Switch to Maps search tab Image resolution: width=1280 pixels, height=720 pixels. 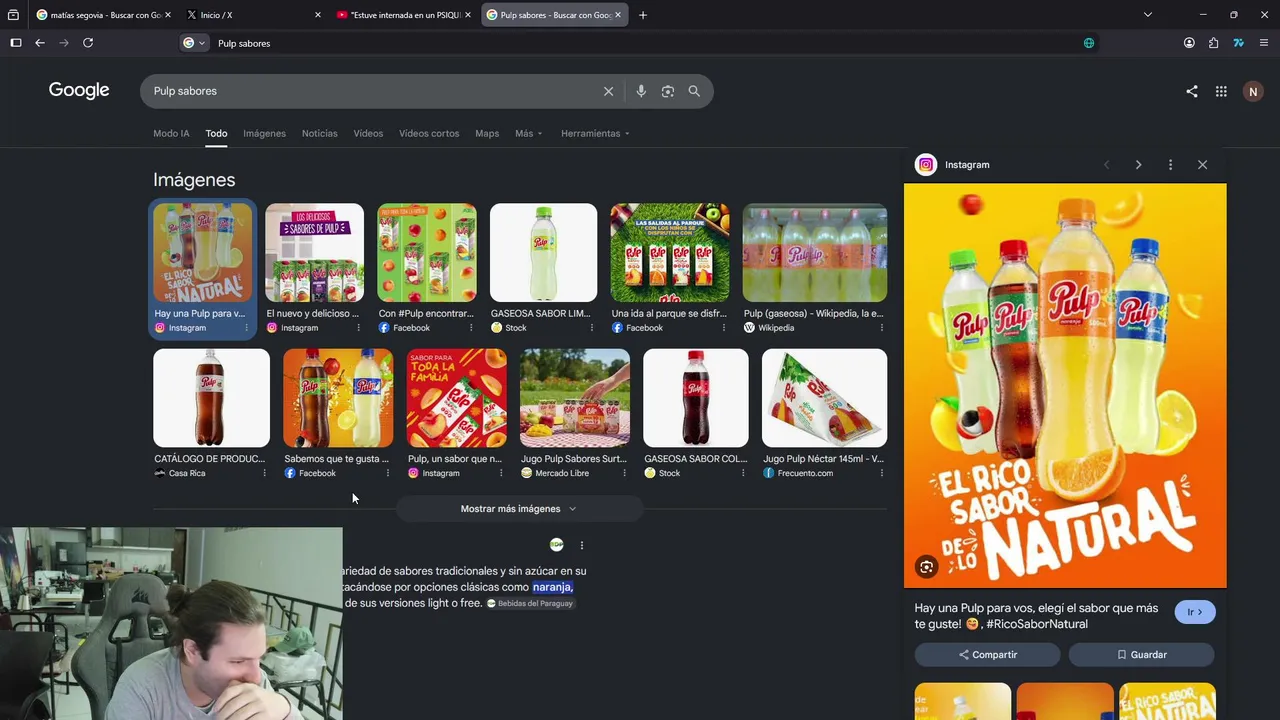click(487, 133)
